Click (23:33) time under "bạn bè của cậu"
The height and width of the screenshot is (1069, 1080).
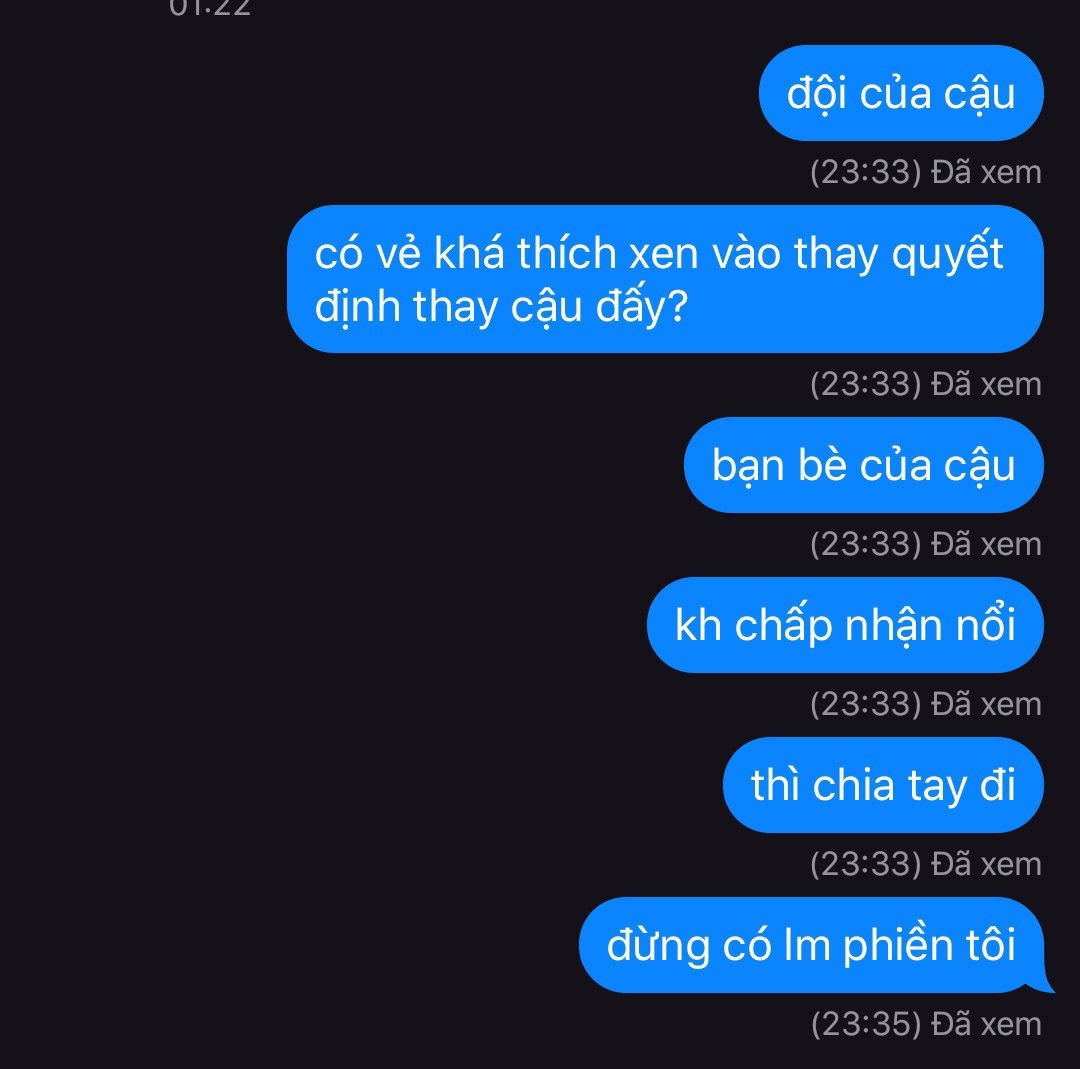[866, 544]
